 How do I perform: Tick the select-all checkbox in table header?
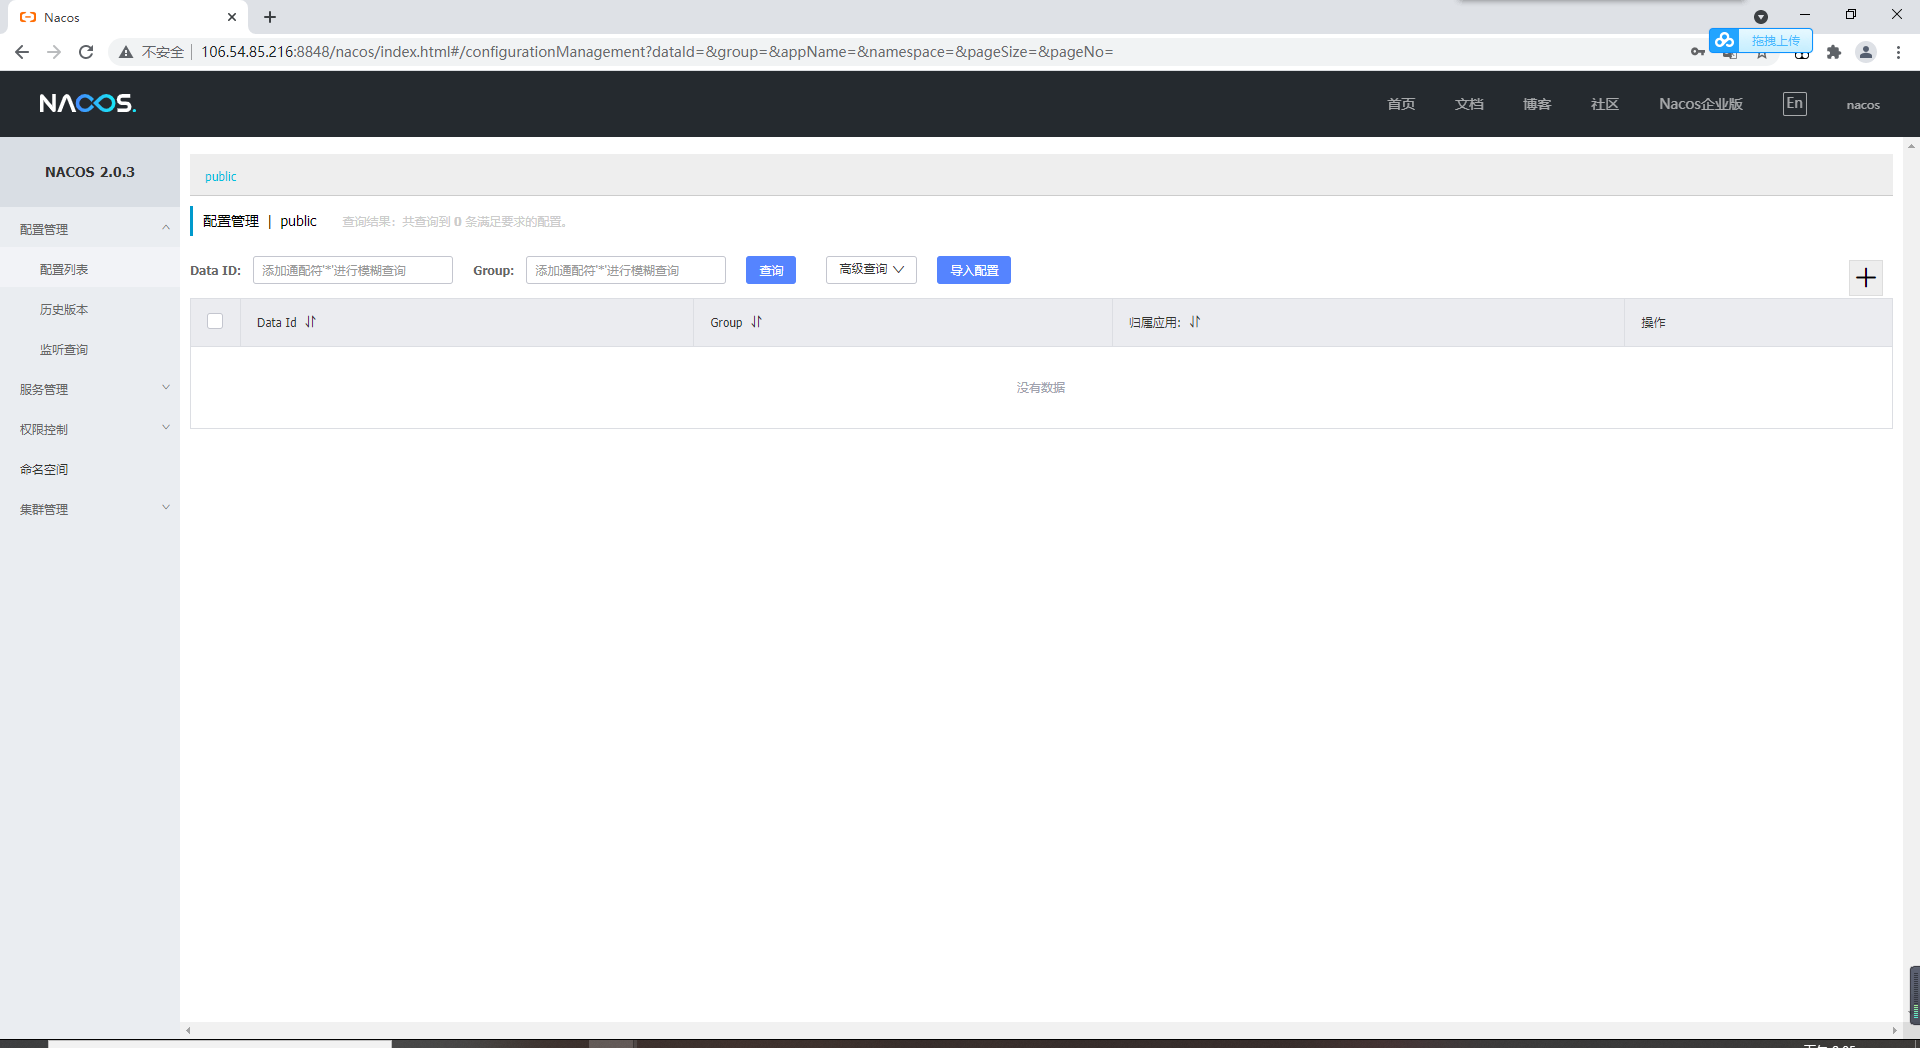coord(215,321)
